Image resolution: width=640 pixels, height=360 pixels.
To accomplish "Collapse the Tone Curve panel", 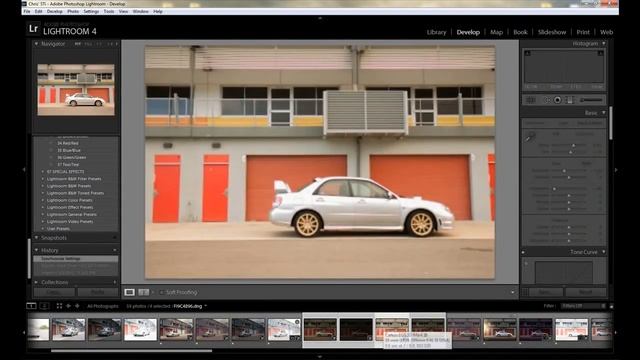I will pyautogui.click(x=604, y=252).
